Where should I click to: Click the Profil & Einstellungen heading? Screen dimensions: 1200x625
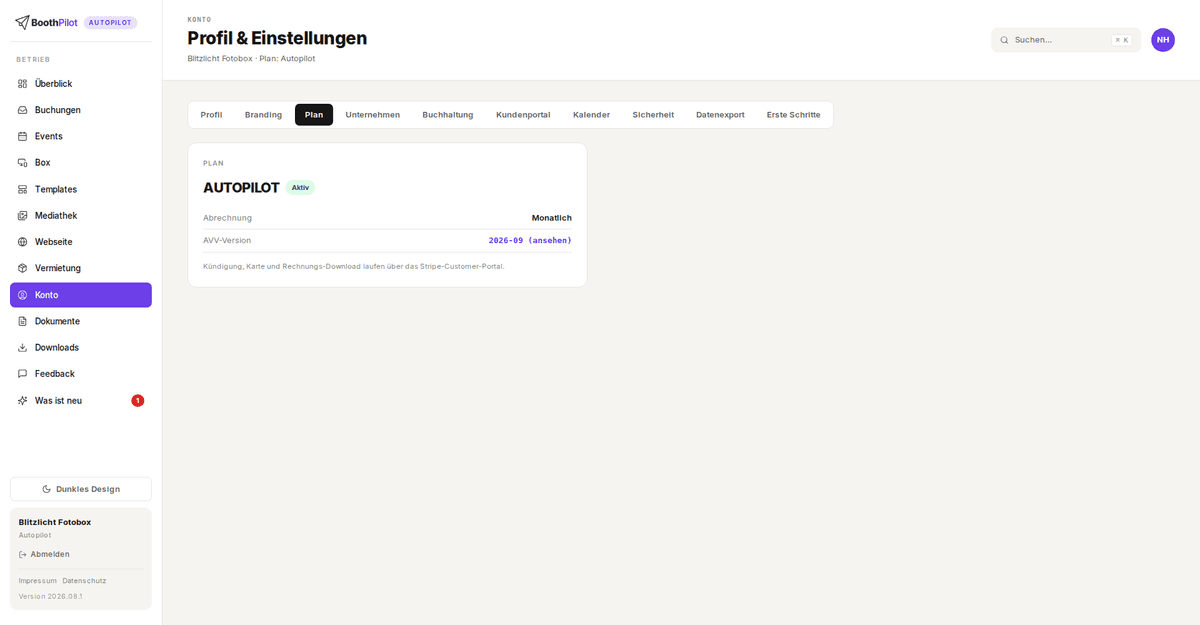point(277,38)
